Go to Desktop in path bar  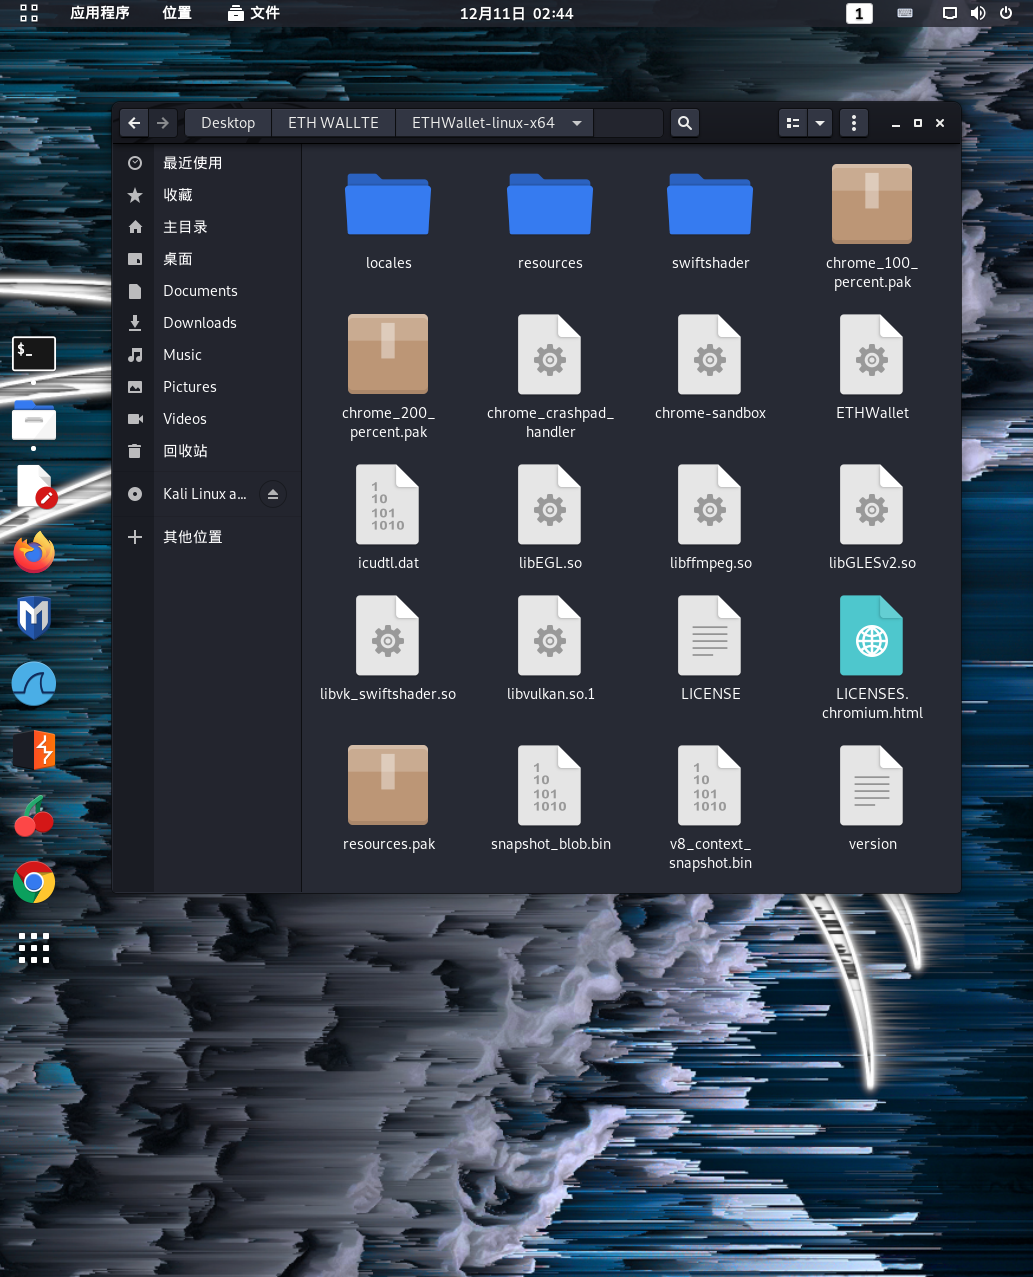click(x=228, y=123)
